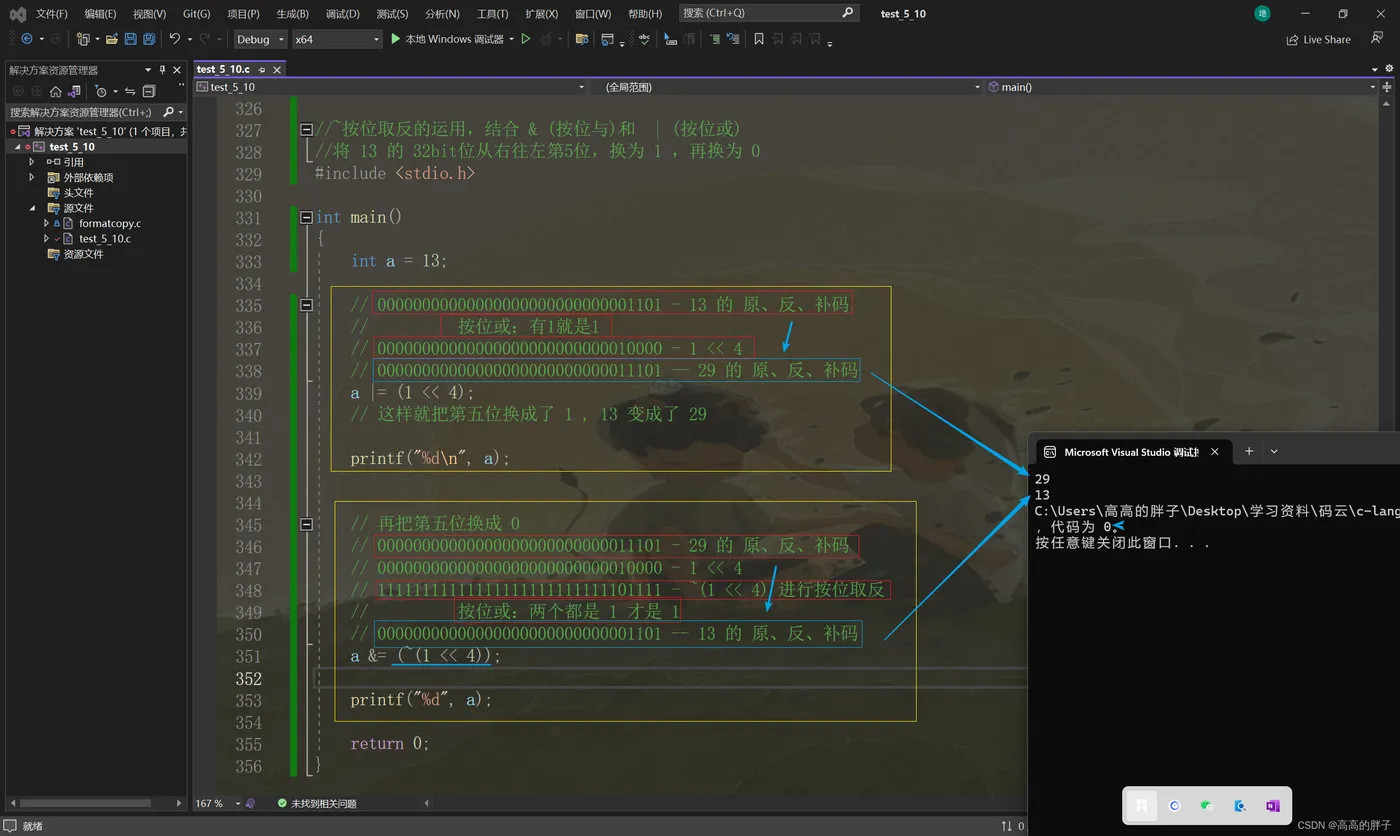Click the navigate backward arrow icon

coord(27,39)
